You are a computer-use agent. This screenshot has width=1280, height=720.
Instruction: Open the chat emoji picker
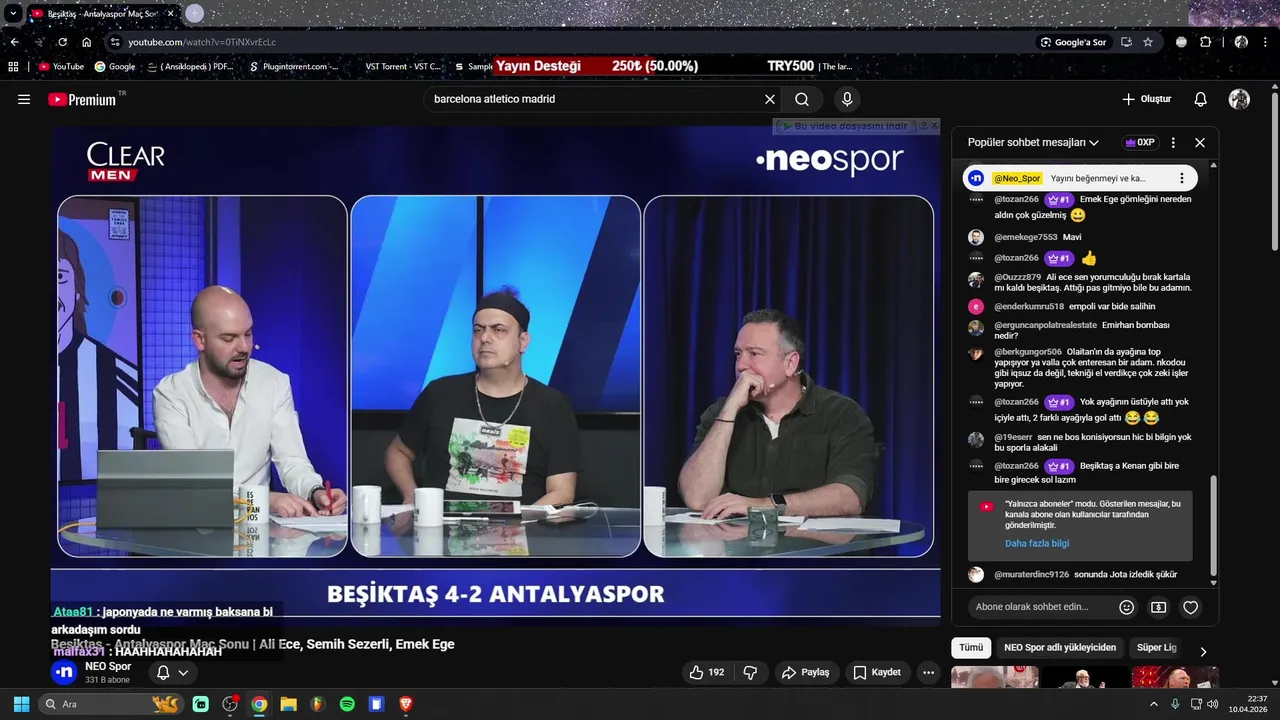point(1127,607)
